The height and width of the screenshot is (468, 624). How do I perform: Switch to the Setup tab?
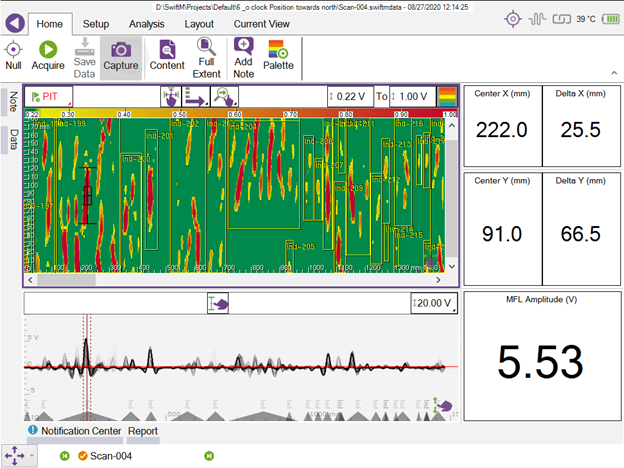[x=96, y=22]
